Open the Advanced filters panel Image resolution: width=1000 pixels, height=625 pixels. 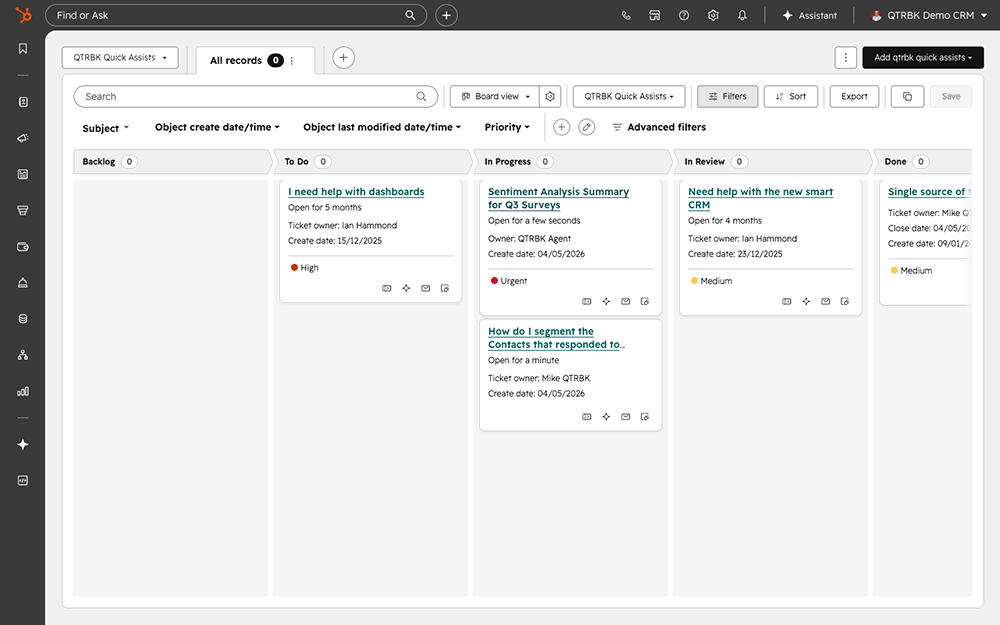tap(659, 128)
